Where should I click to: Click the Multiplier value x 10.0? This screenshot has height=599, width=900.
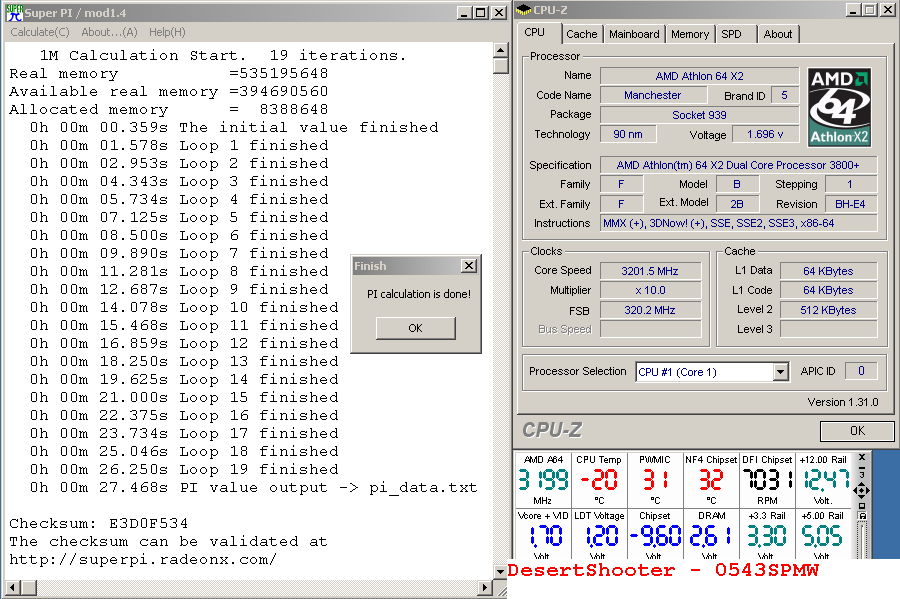tap(650, 290)
